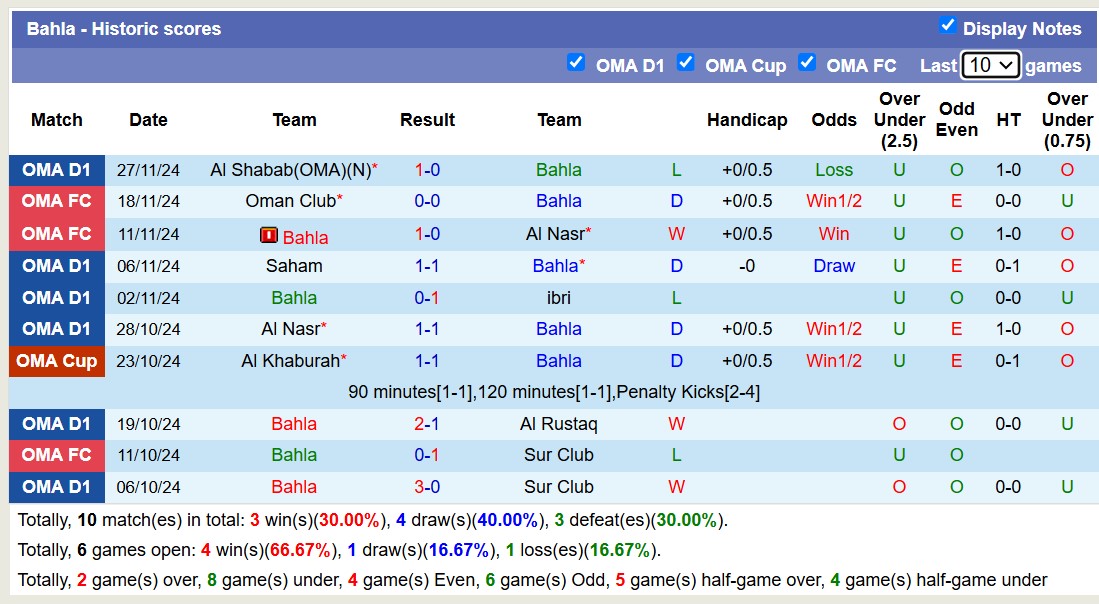Viewport: 1099px width, 604px height.
Task: Open the ibri team page
Action: click(559, 298)
